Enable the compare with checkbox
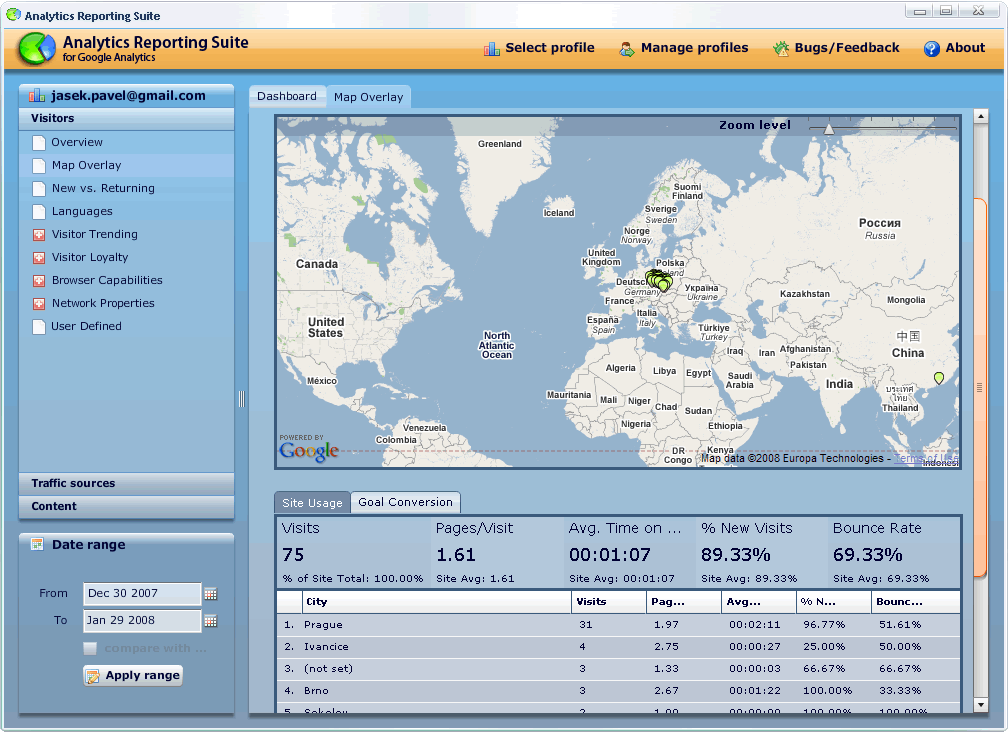Viewport: 1008px width, 732px height. (x=90, y=648)
